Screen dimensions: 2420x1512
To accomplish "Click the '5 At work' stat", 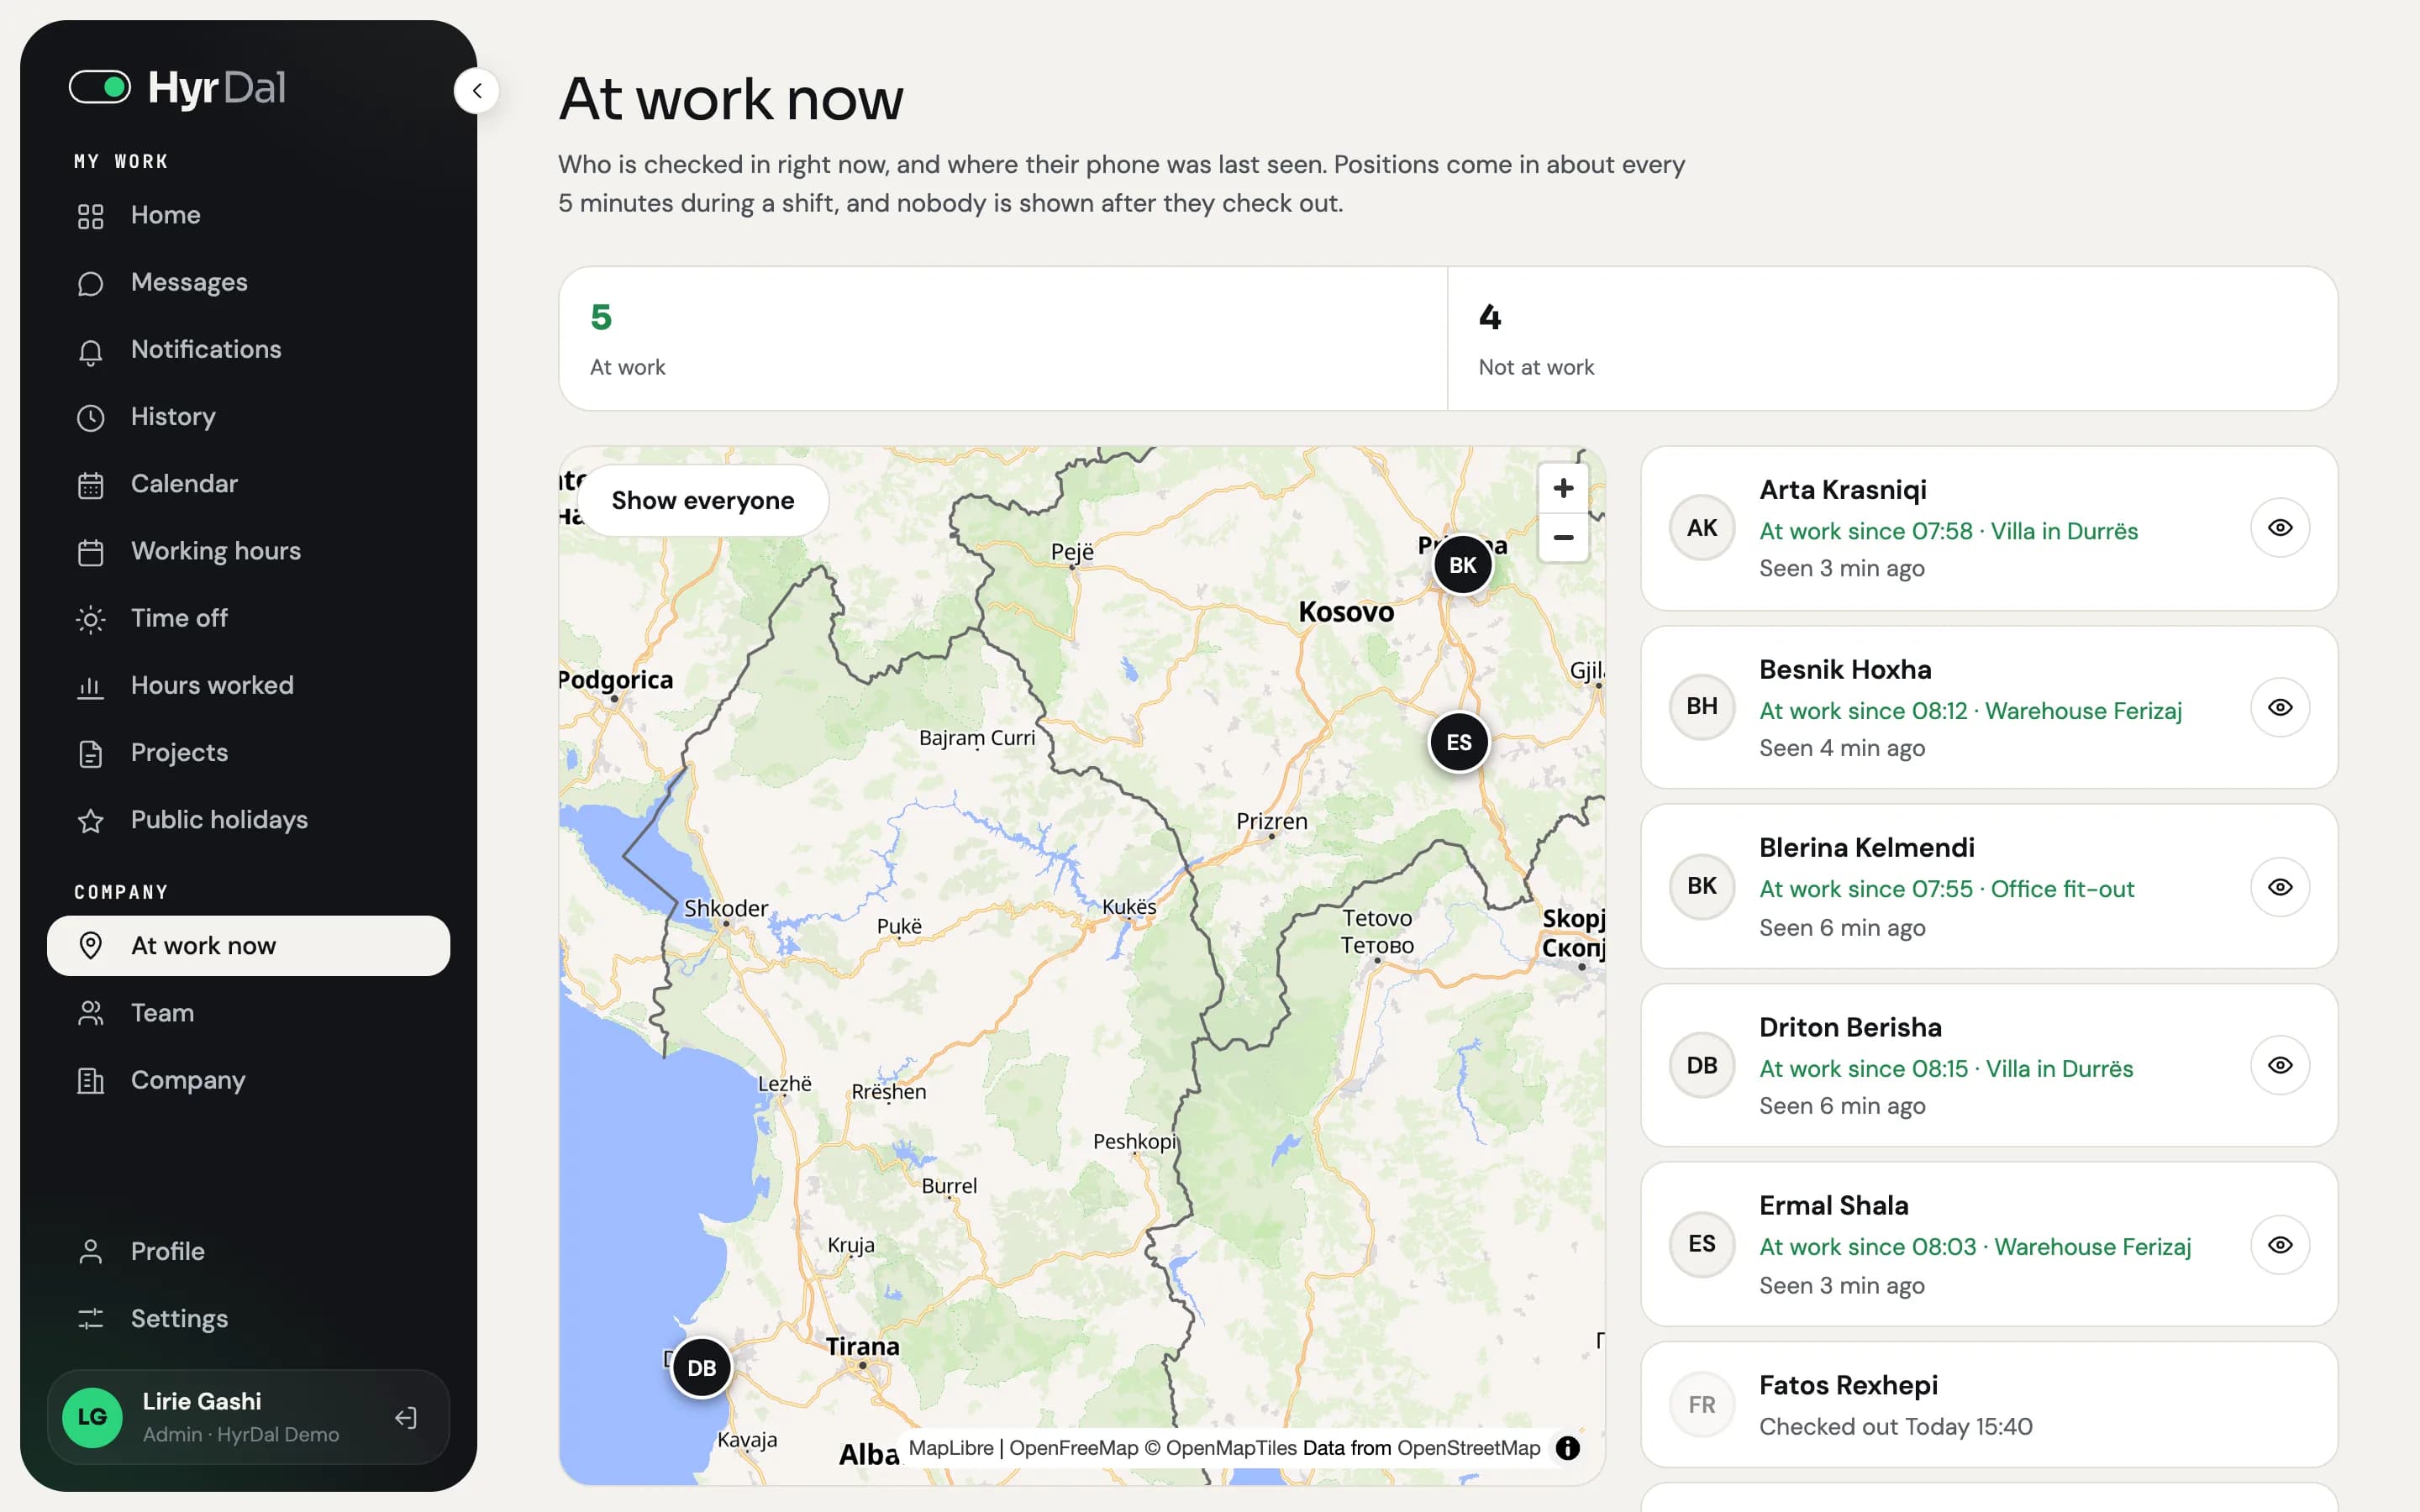I will [x=1003, y=338].
